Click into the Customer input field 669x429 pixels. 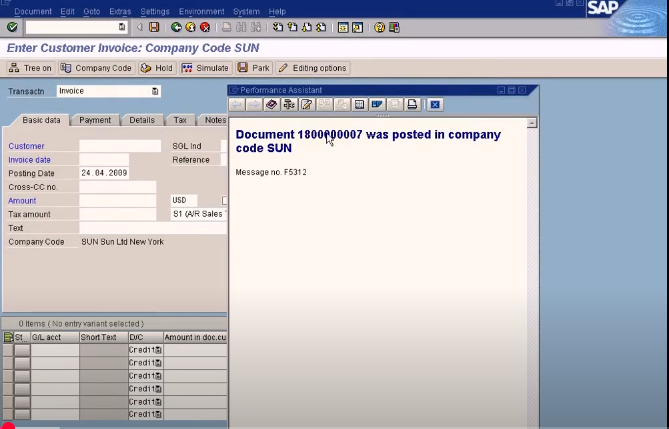(120, 146)
